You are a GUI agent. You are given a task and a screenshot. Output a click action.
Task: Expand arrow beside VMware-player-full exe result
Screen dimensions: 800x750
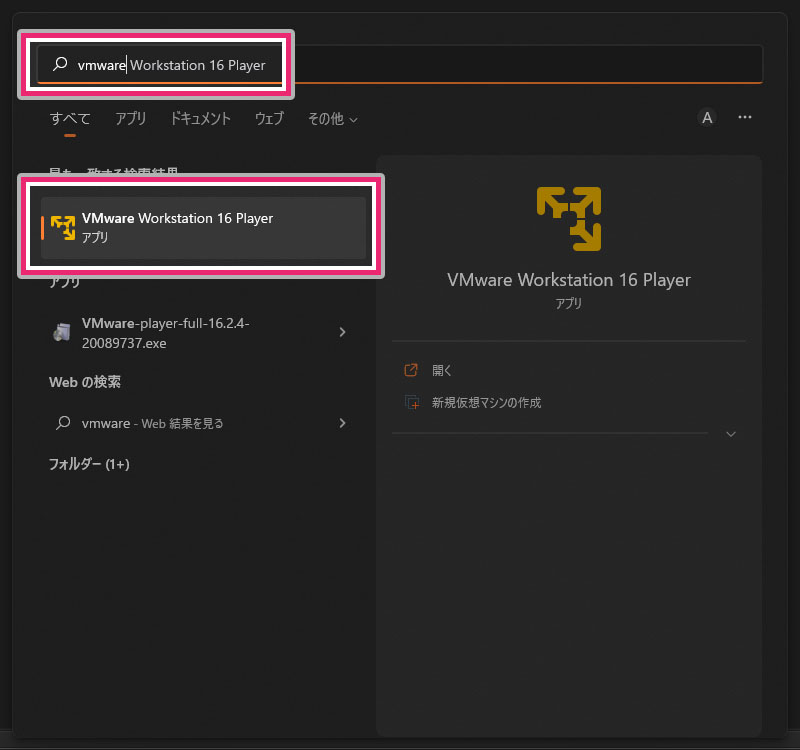click(342, 332)
